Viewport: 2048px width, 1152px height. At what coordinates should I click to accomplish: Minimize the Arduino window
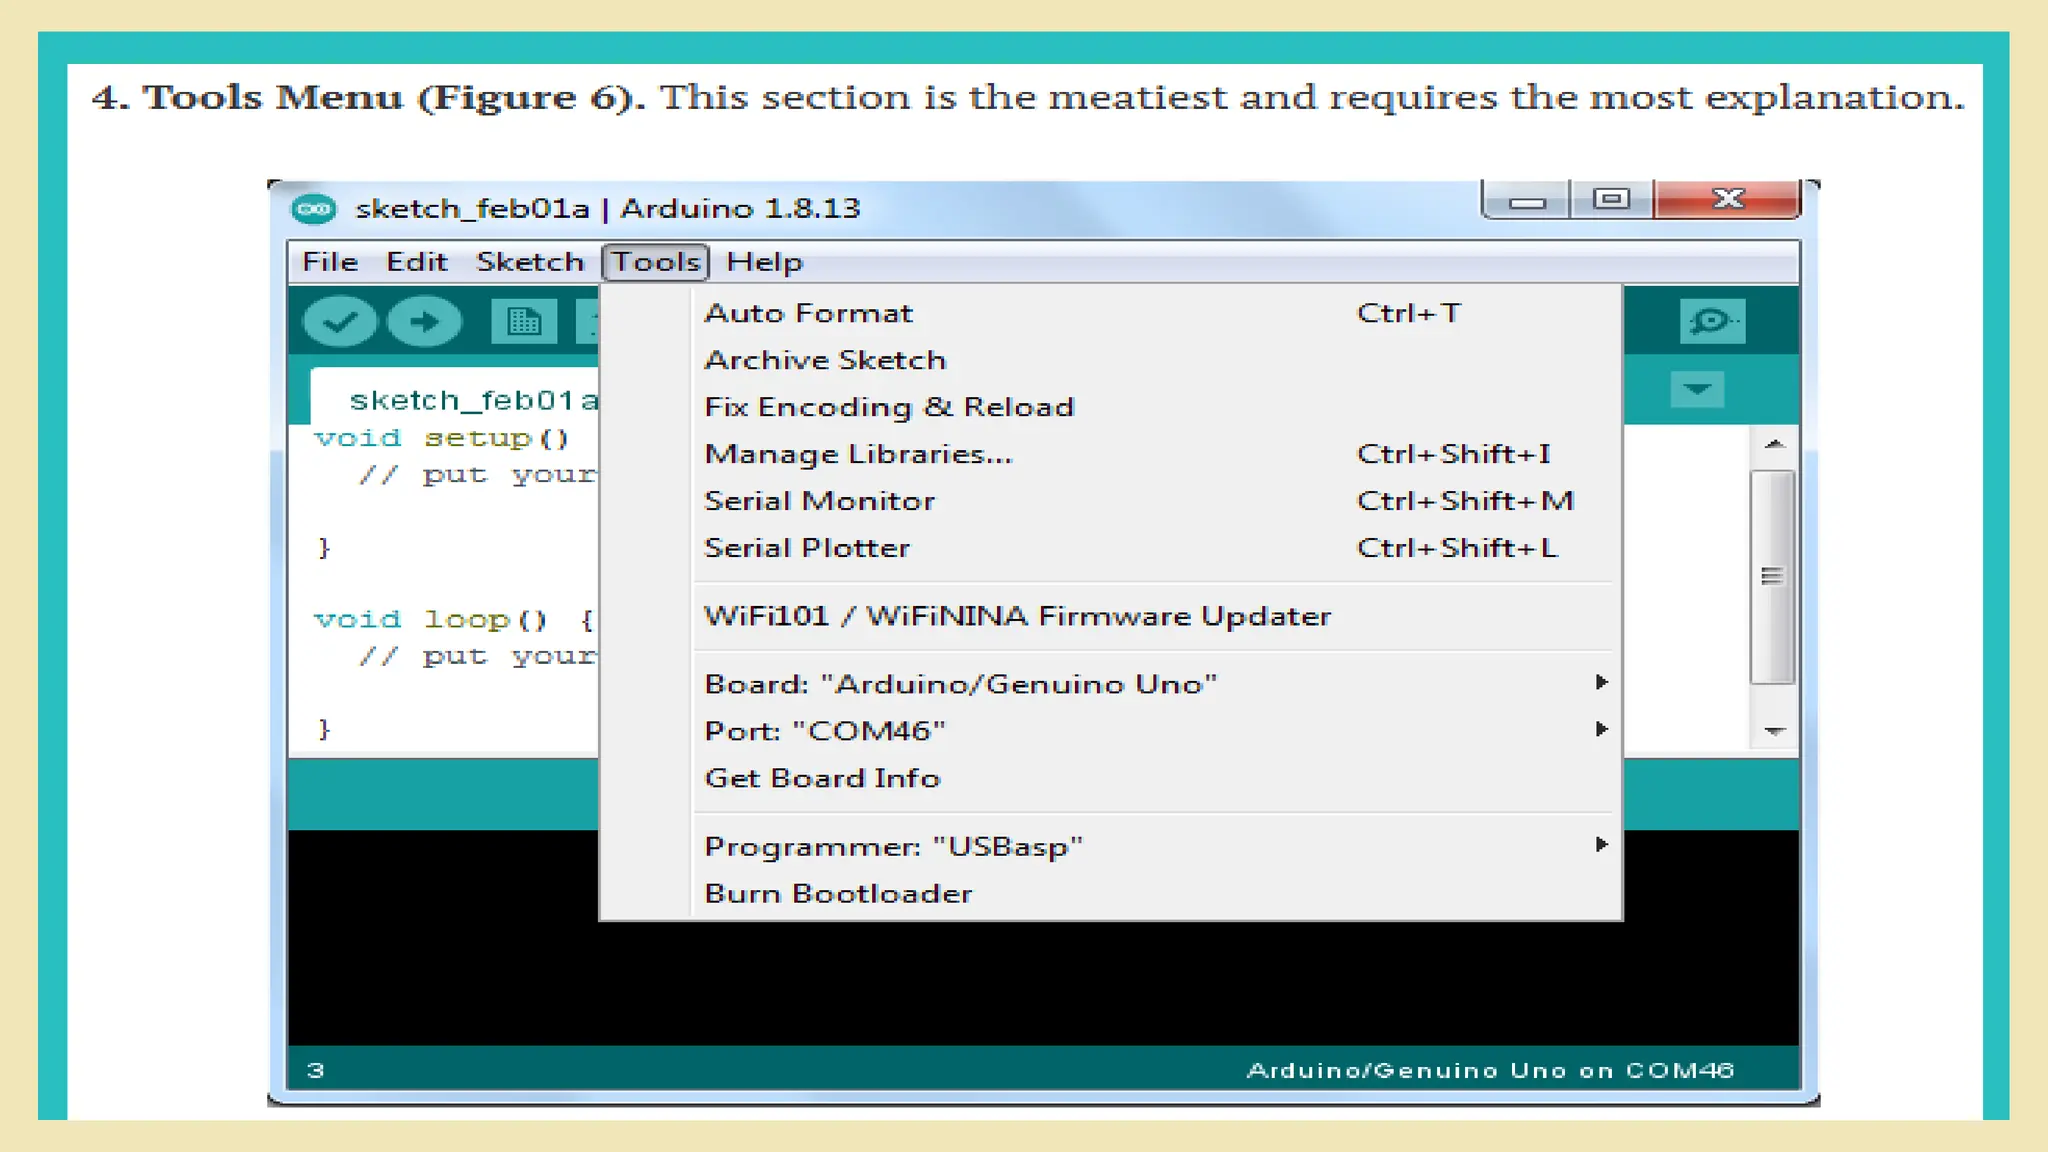tap(1526, 200)
